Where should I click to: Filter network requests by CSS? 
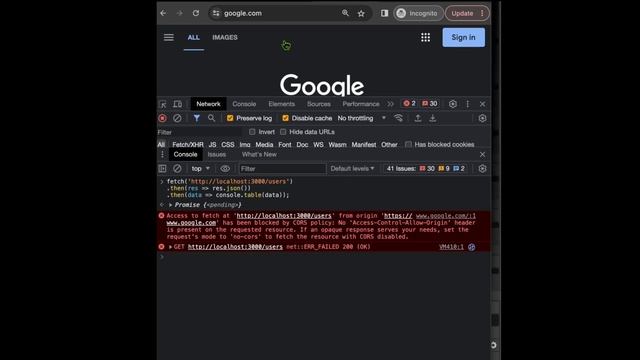(x=228, y=144)
